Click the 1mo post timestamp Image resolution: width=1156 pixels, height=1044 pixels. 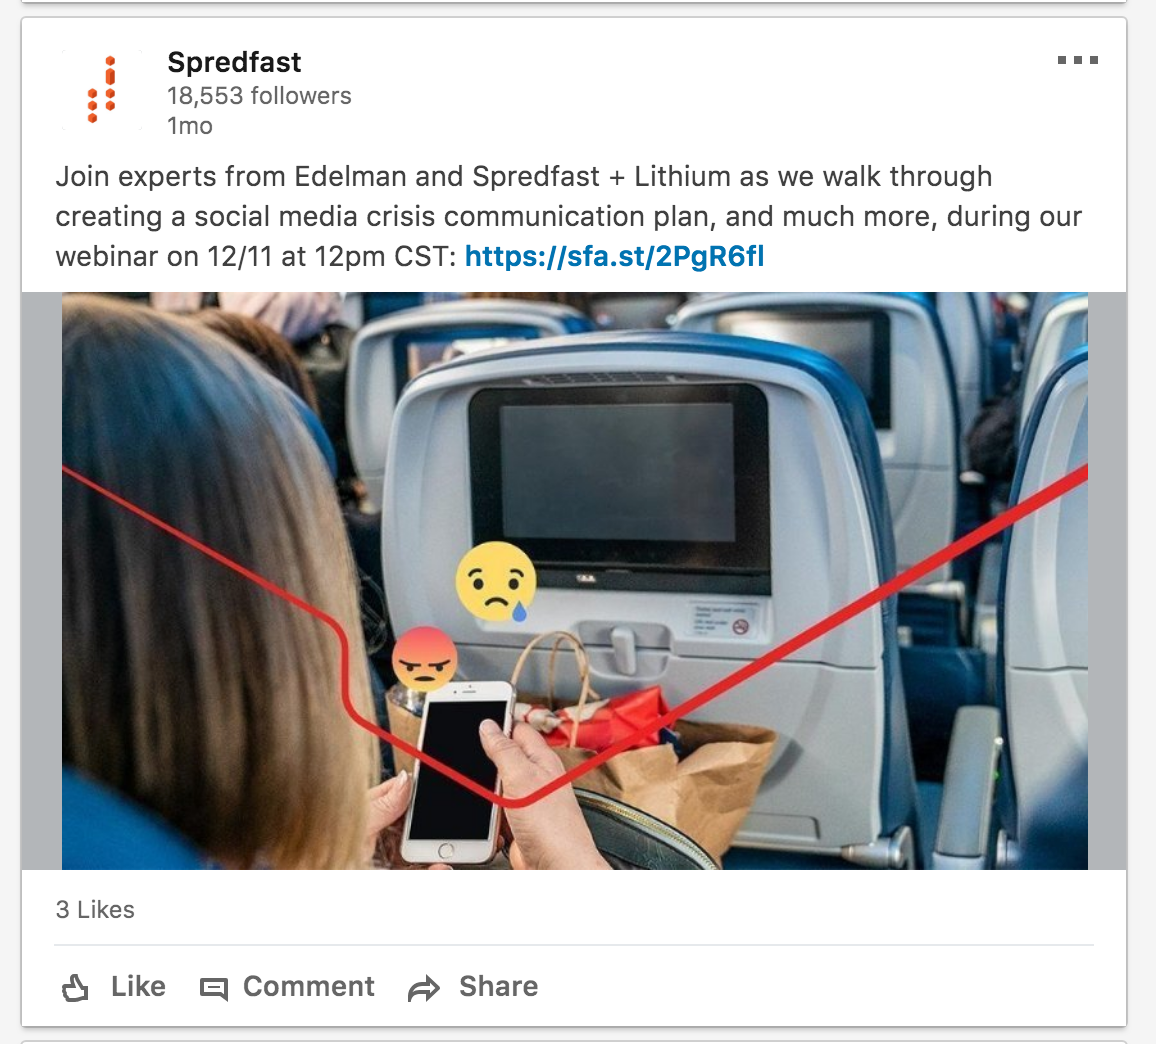pos(190,126)
